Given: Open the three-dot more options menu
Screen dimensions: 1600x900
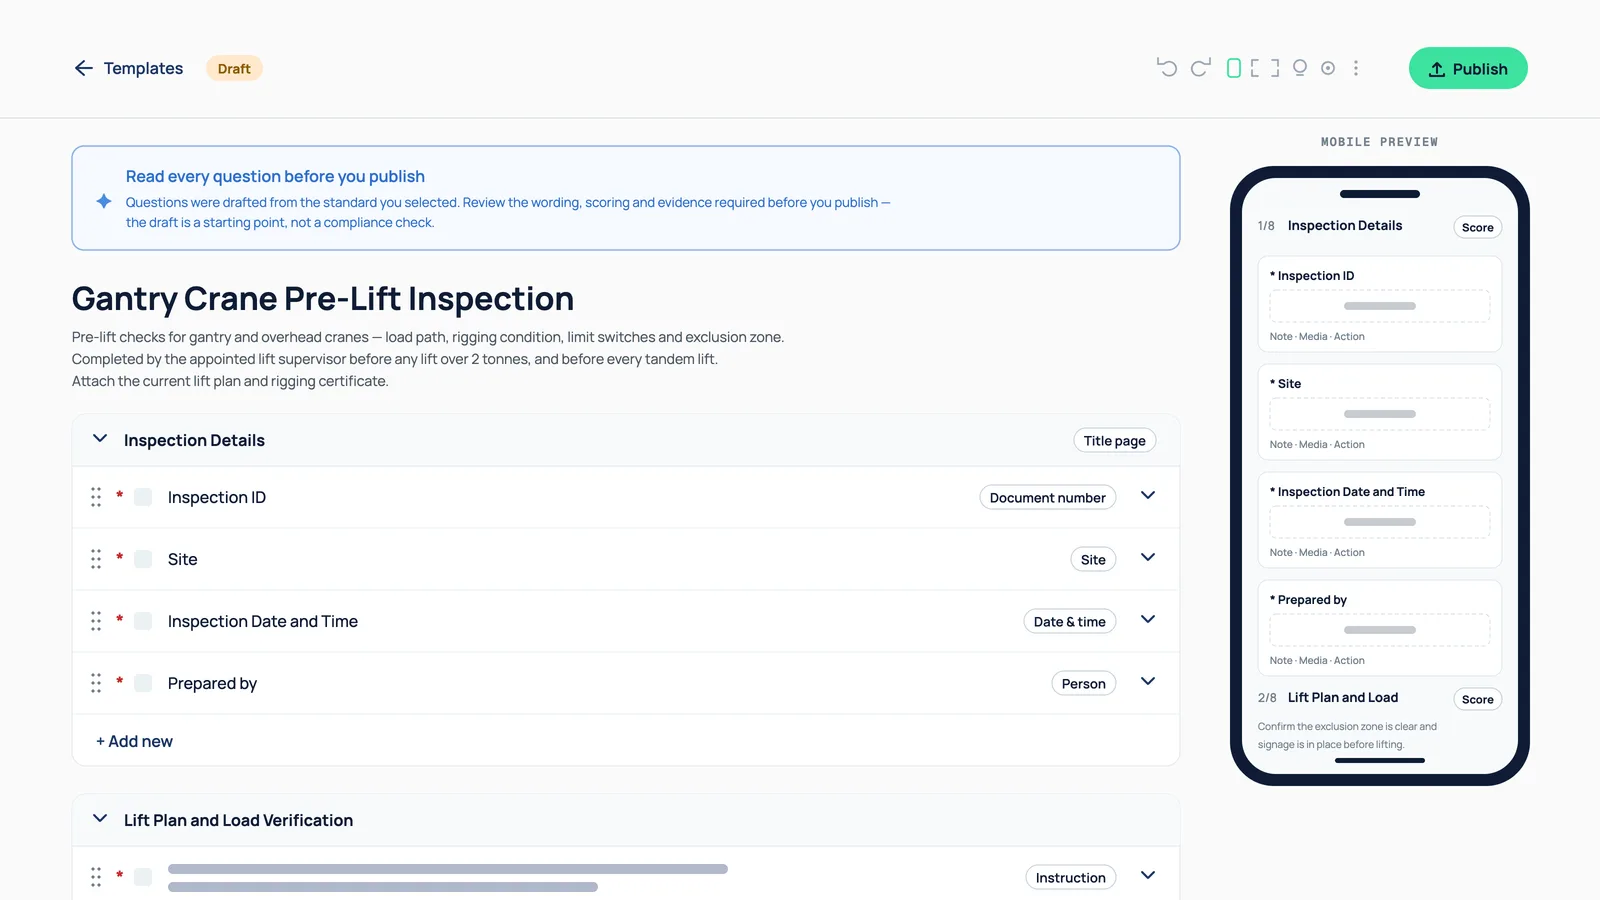Looking at the screenshot, I should 1356,68.
